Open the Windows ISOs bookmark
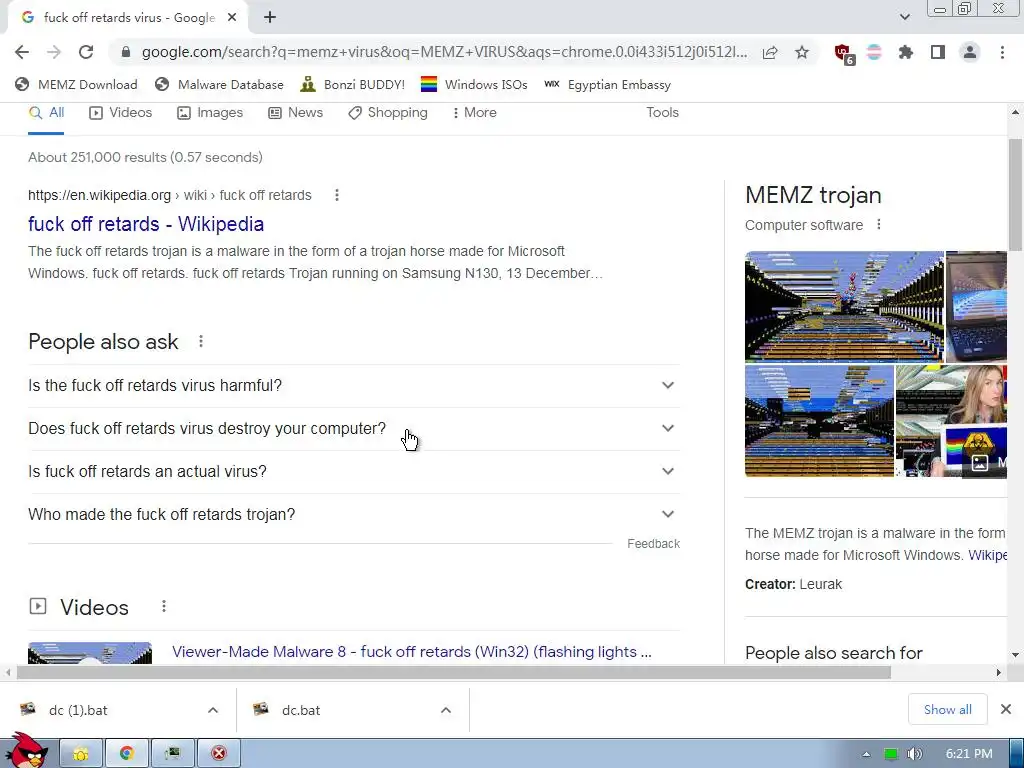Screen dimensions: 1024x768 [x=474, y=84]
